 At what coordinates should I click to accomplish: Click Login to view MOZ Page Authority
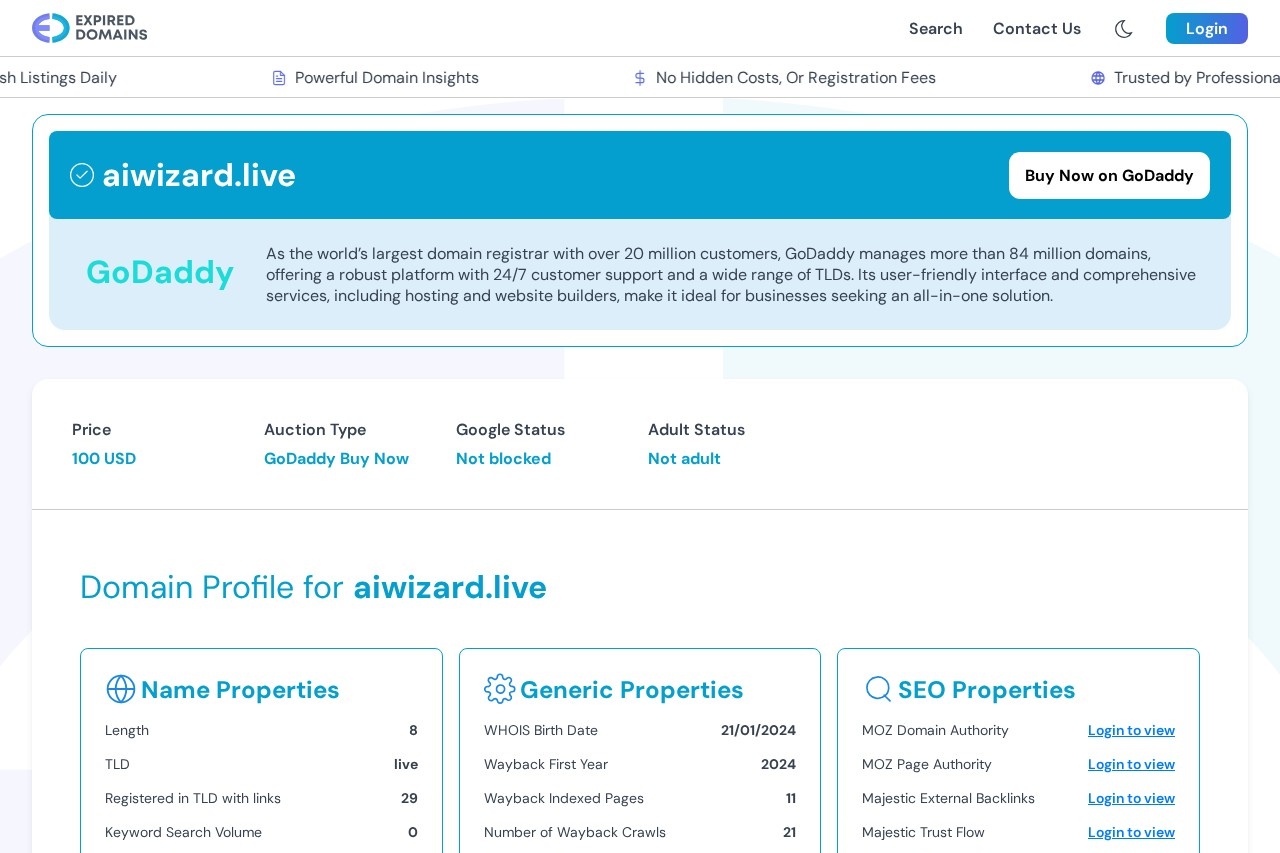click(x=1131, y=764)
